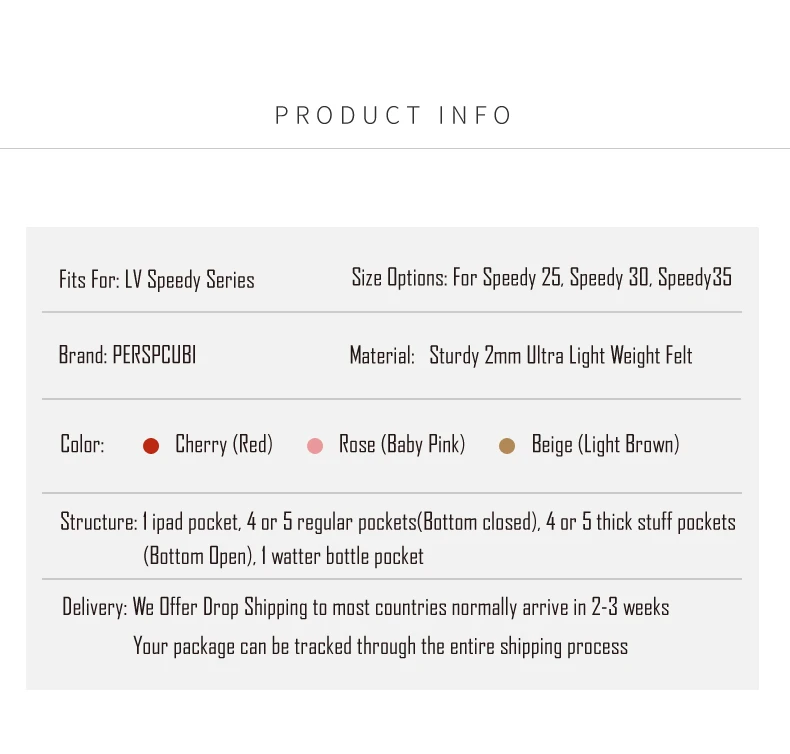Image resolution: width=790 pixels, height=754 pixels.
Task: Click the PRODUCT INFO heading
Action: click(393, 115)
